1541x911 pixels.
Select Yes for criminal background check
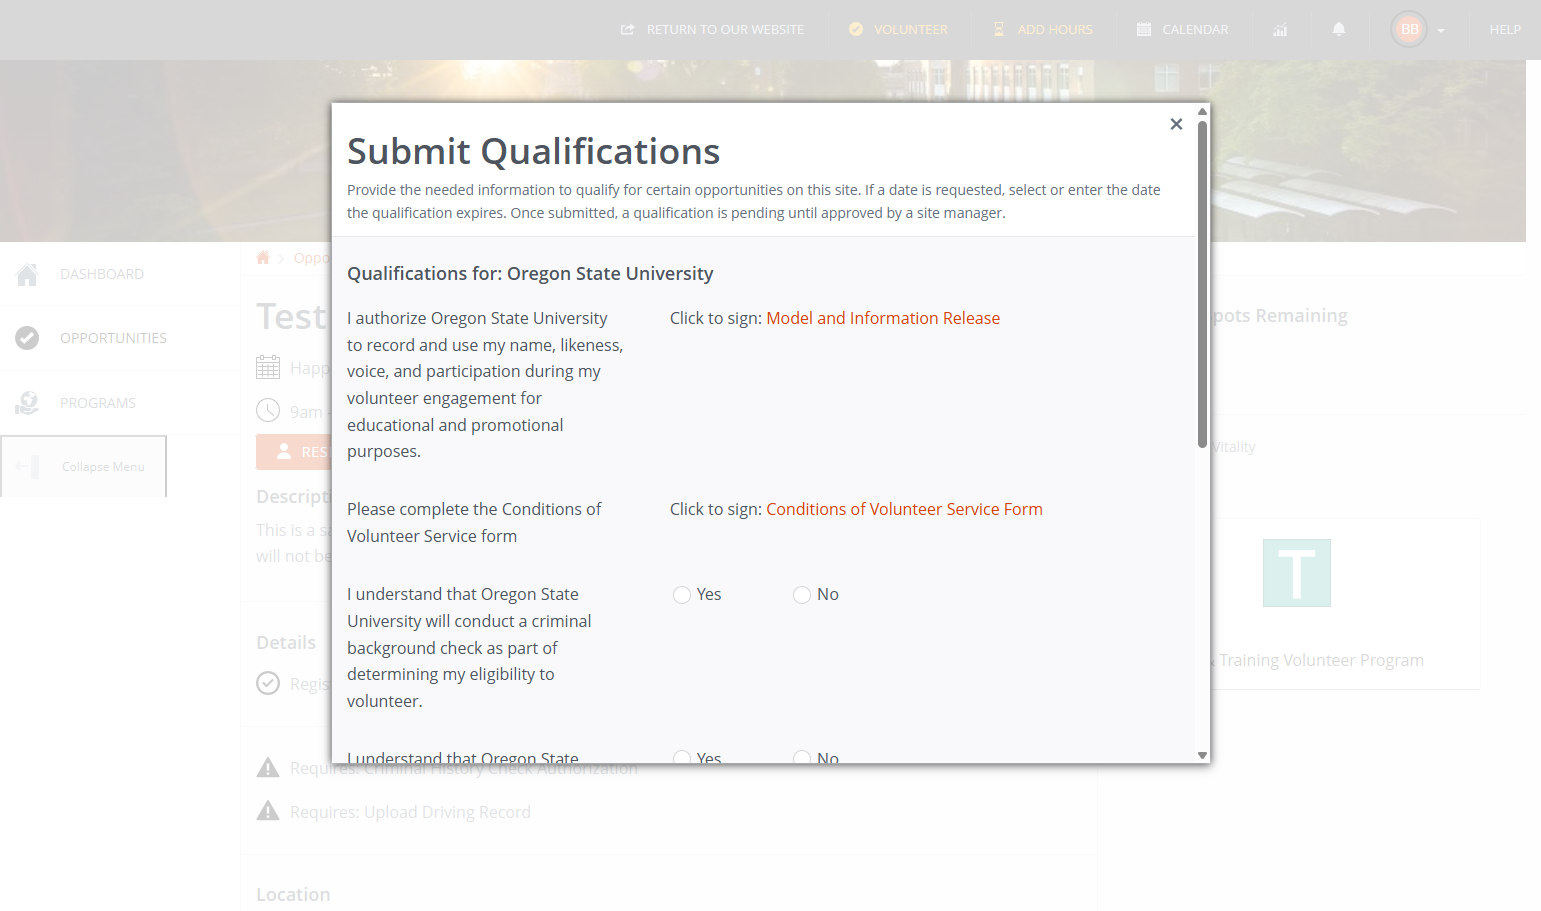[682, 595]
